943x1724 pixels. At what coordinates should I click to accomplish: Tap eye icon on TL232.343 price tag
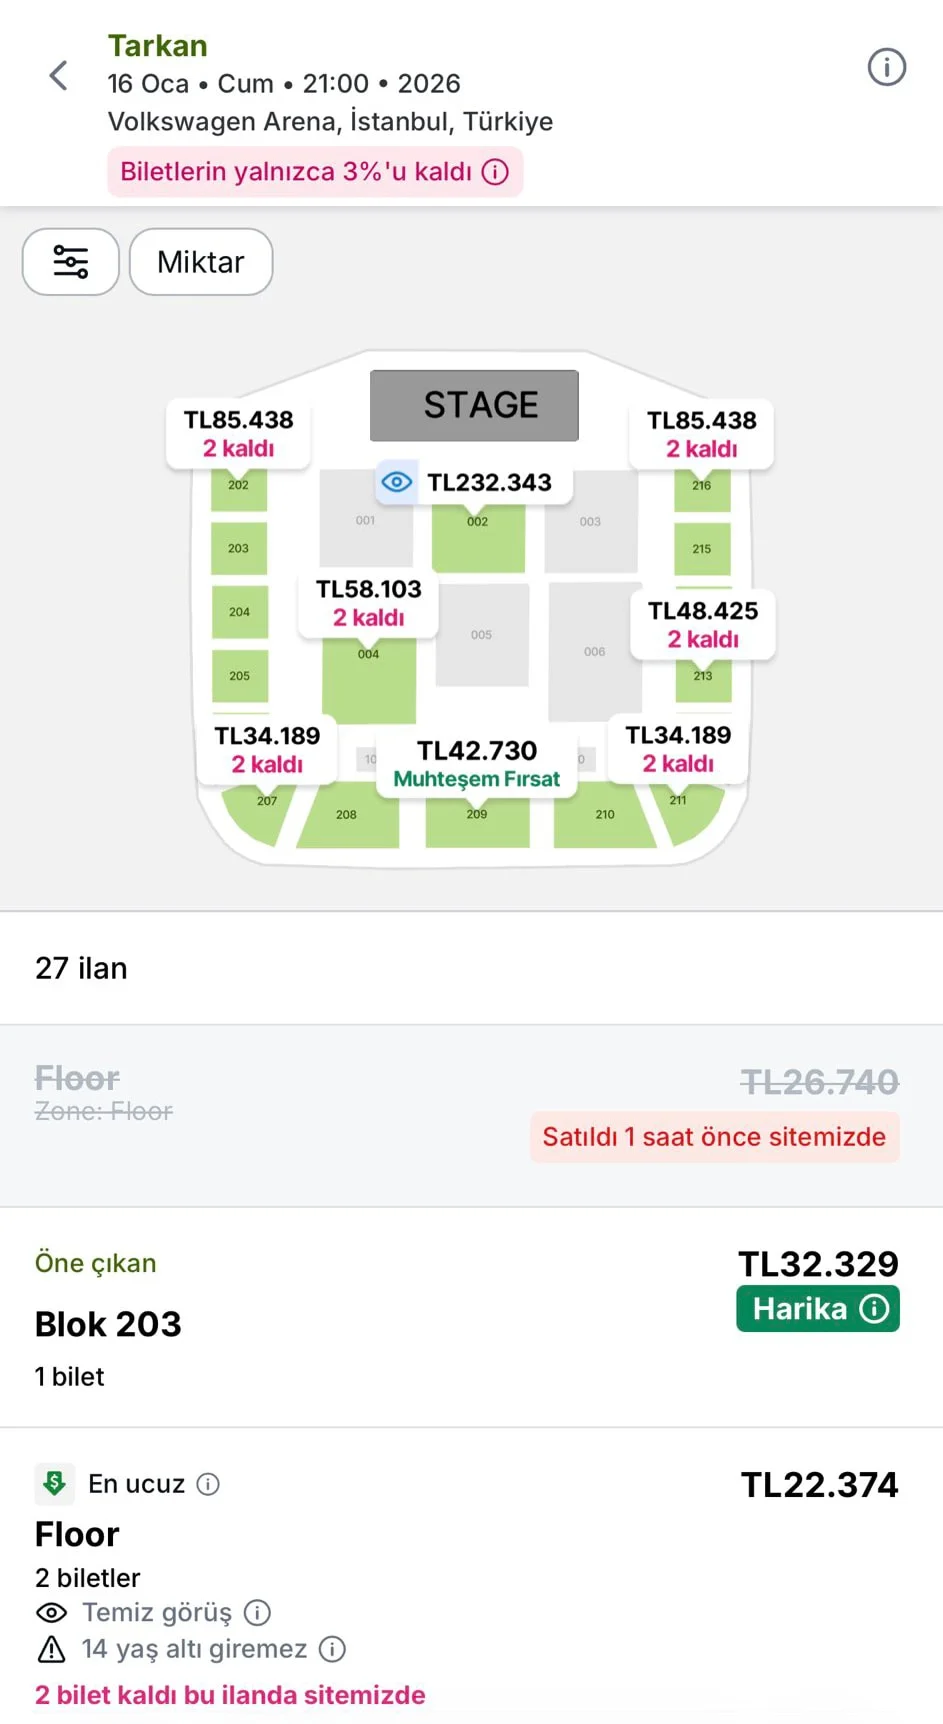[x=397, y=482]
